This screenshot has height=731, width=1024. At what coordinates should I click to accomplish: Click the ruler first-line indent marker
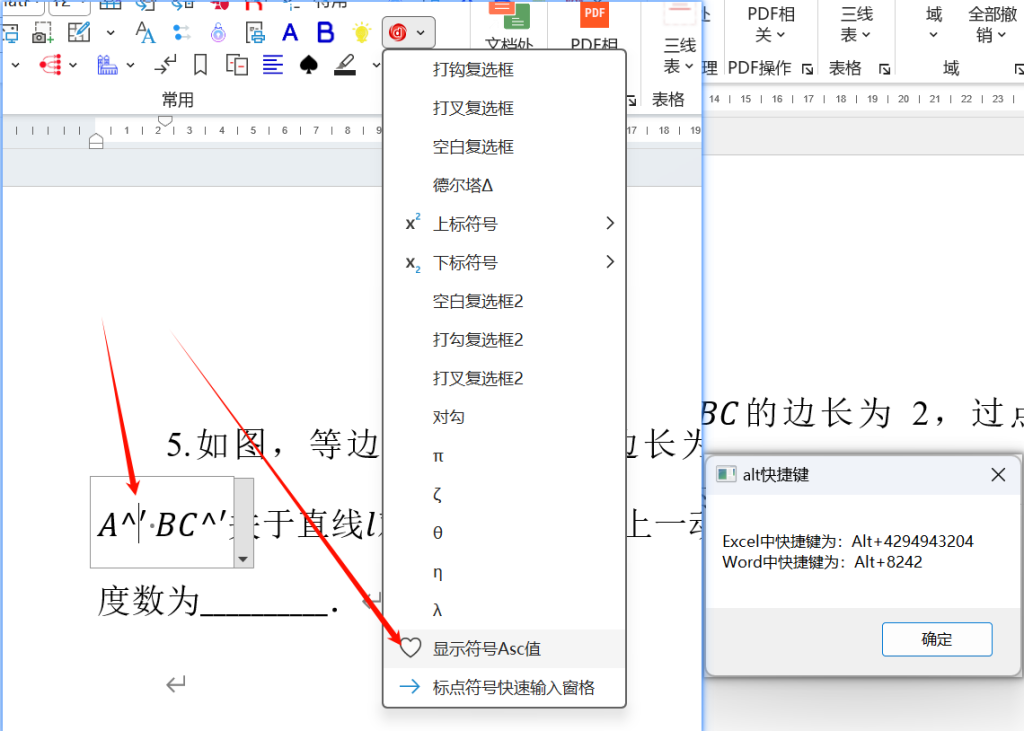coord(165,121)
